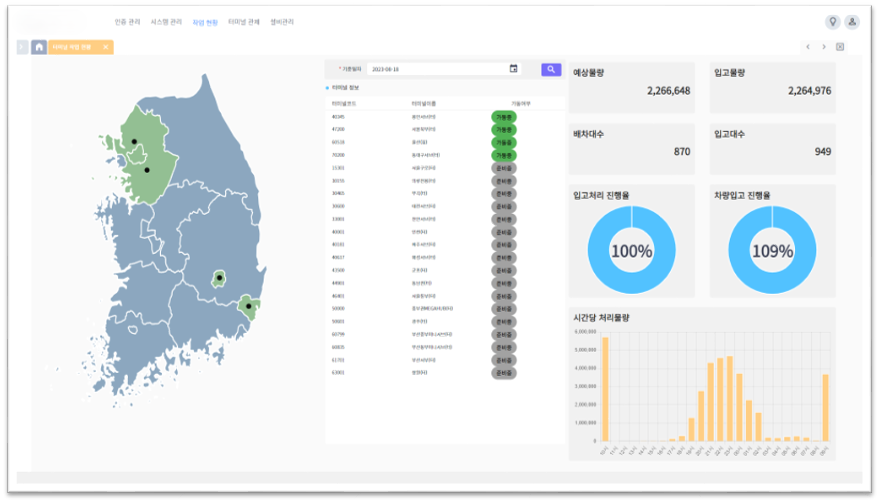Screen dimensions: 880x503
Task: Focus the 기준일자 date input field
Action: click(x=444, y=69)
